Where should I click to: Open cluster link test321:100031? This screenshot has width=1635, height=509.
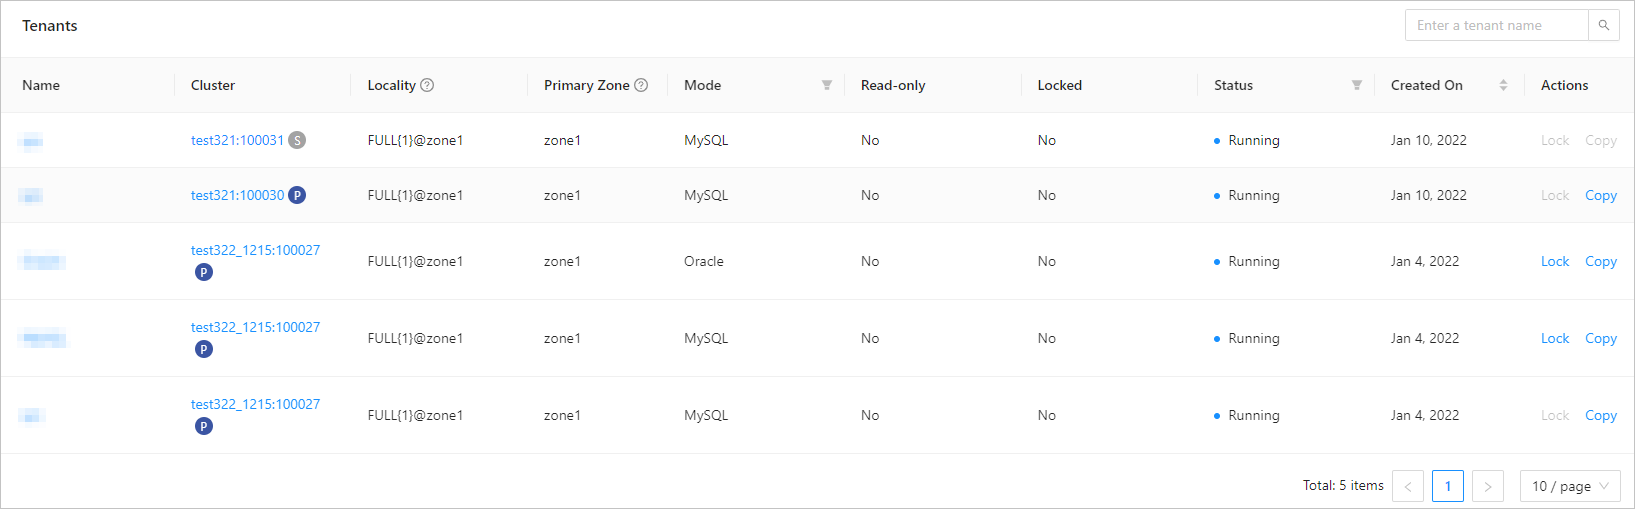point(237,140)
